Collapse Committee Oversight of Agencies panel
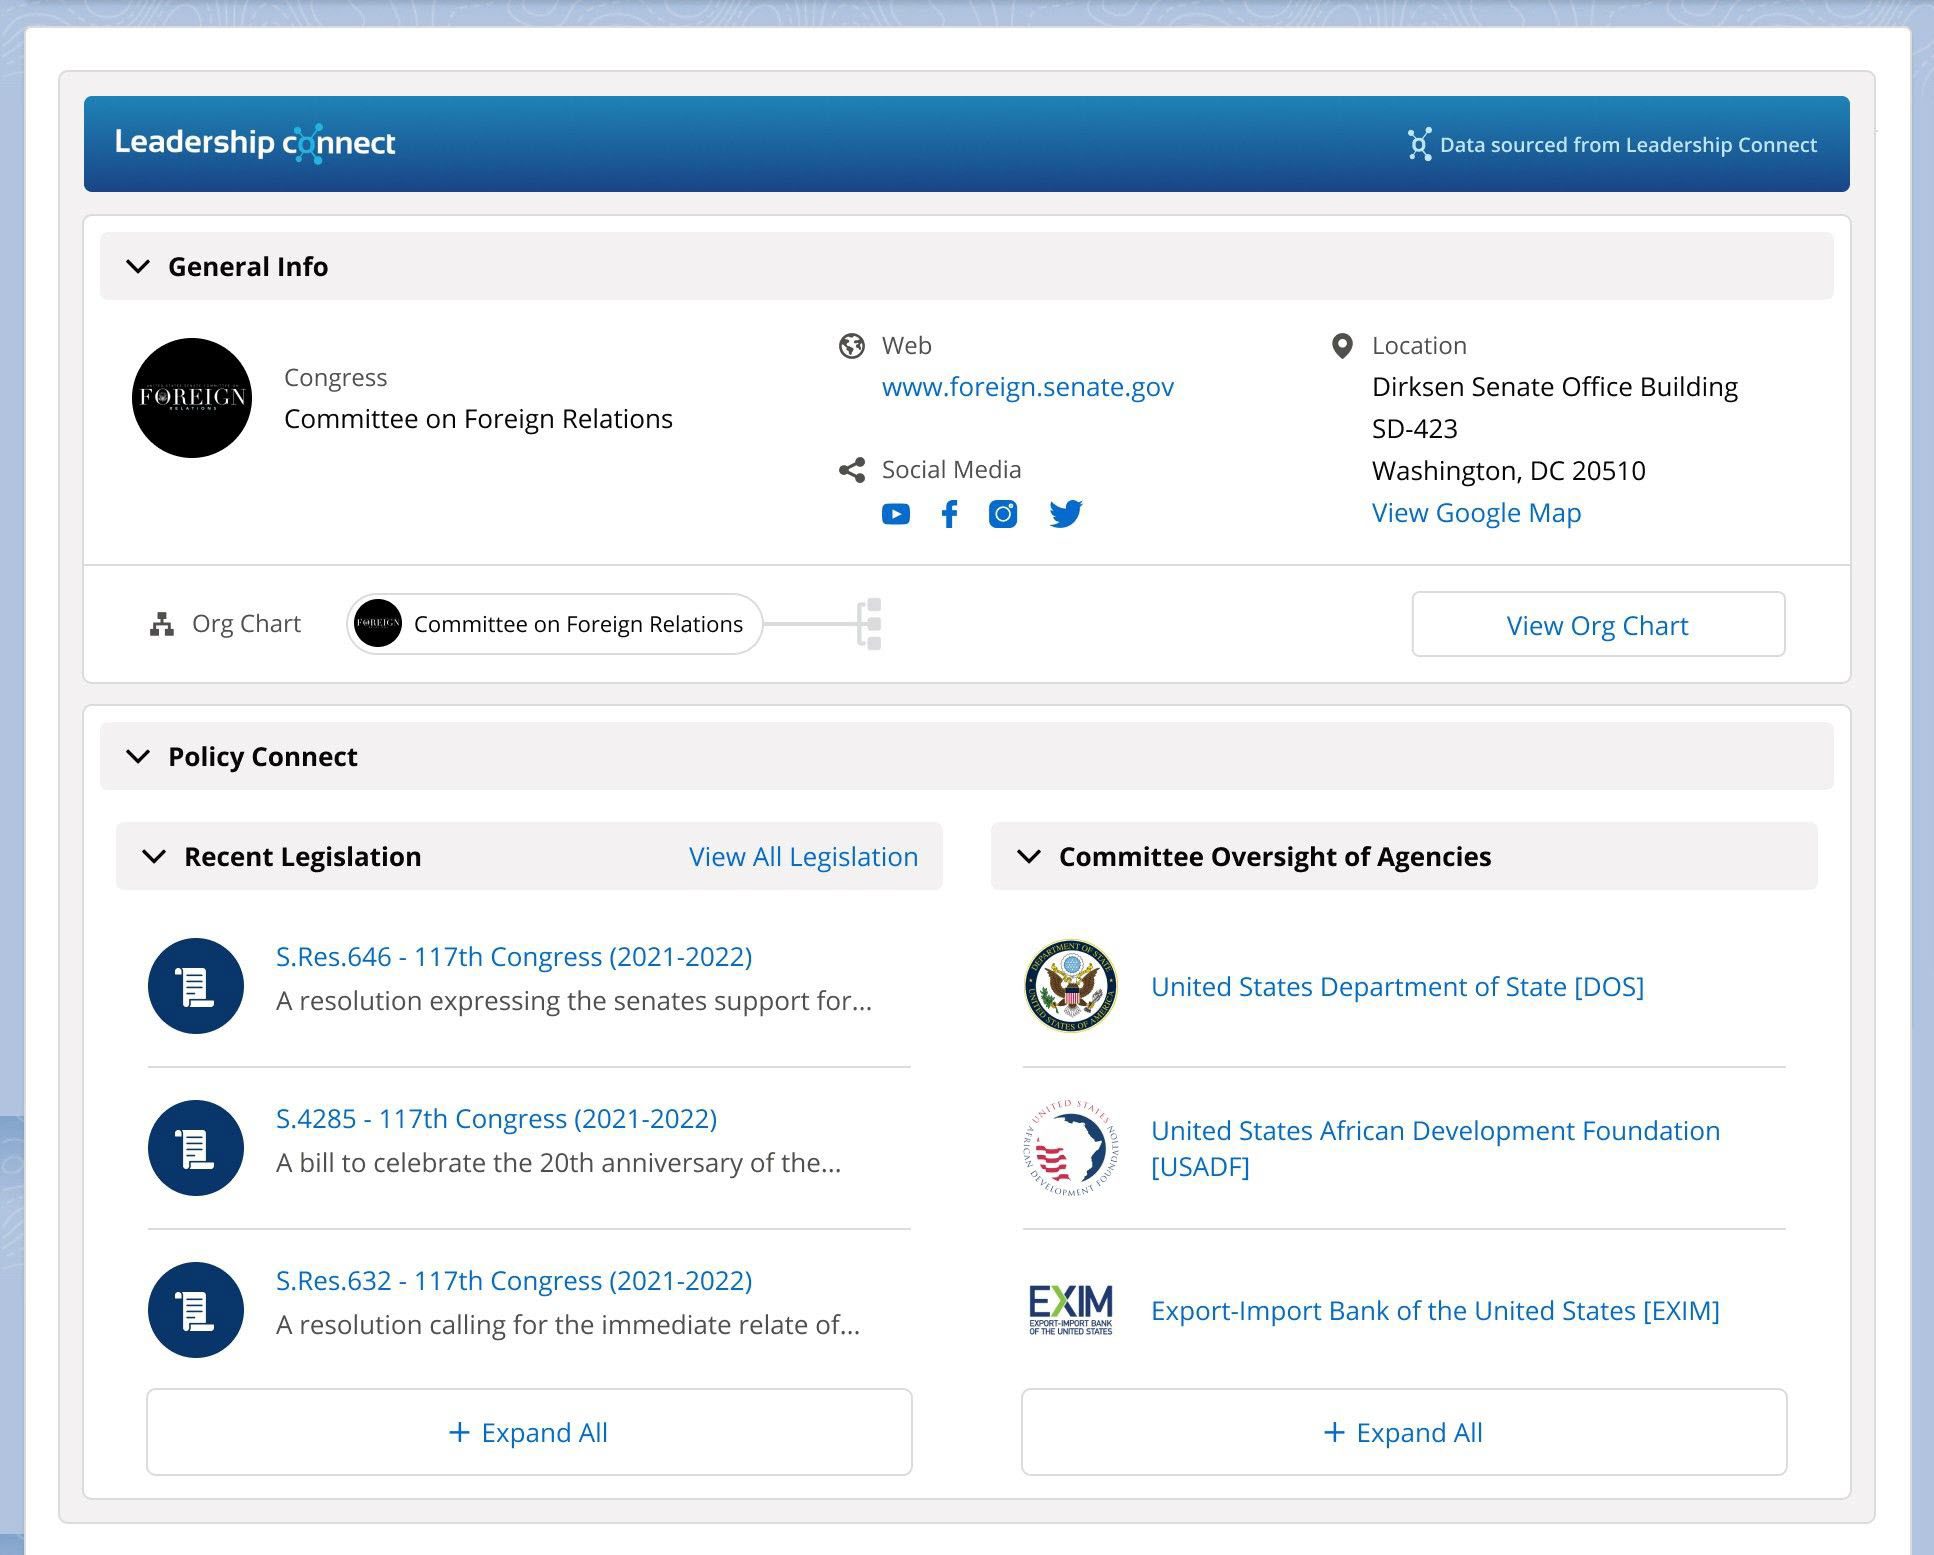This screenshot has height=1555, width=1934. tap(1029, 857)
